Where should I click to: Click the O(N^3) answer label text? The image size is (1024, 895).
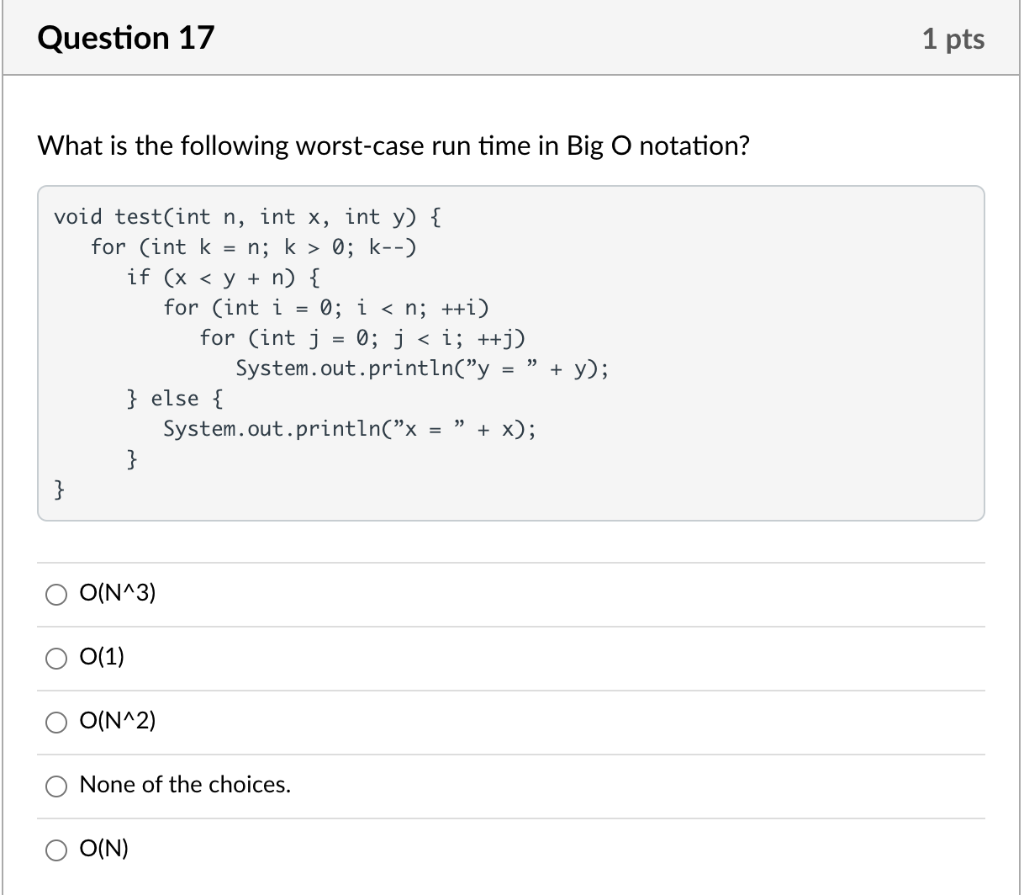pyautogui.click(x=118, y=593)
